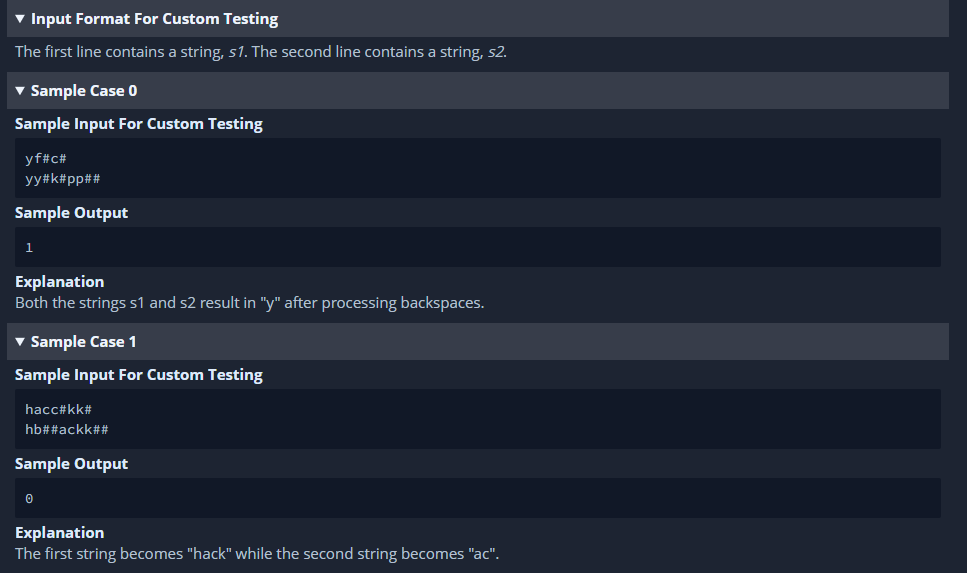Image resolution: width=967 pixels, height=573 pixels.
Task: Click the sample output value 1
Action: click(29, 248)
